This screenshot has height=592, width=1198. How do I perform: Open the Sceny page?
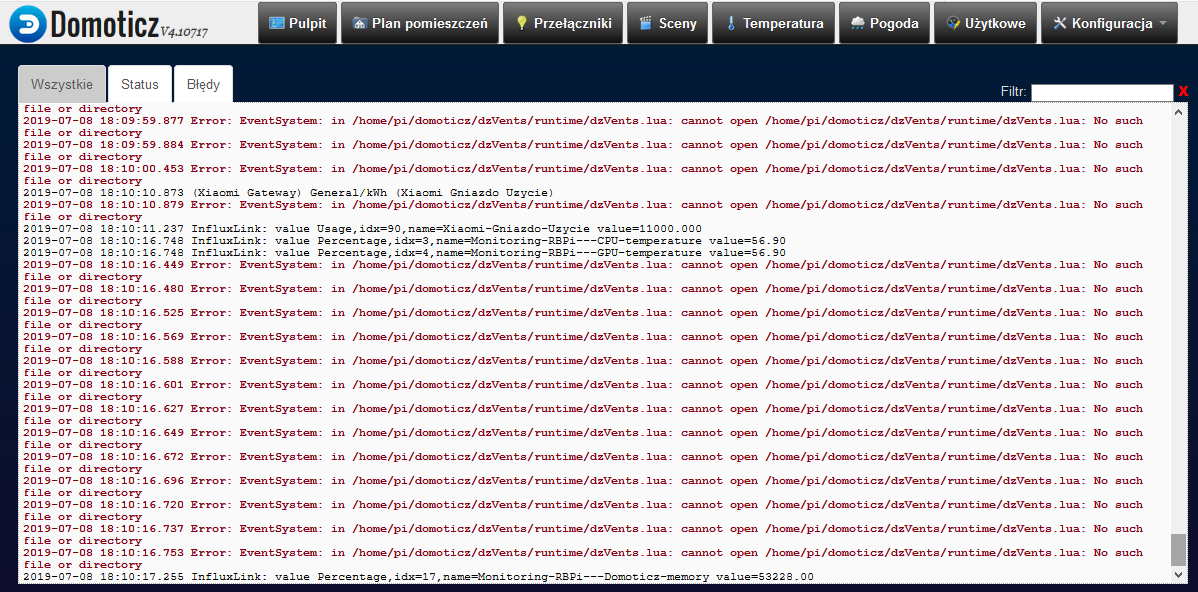tap(667, 23)
